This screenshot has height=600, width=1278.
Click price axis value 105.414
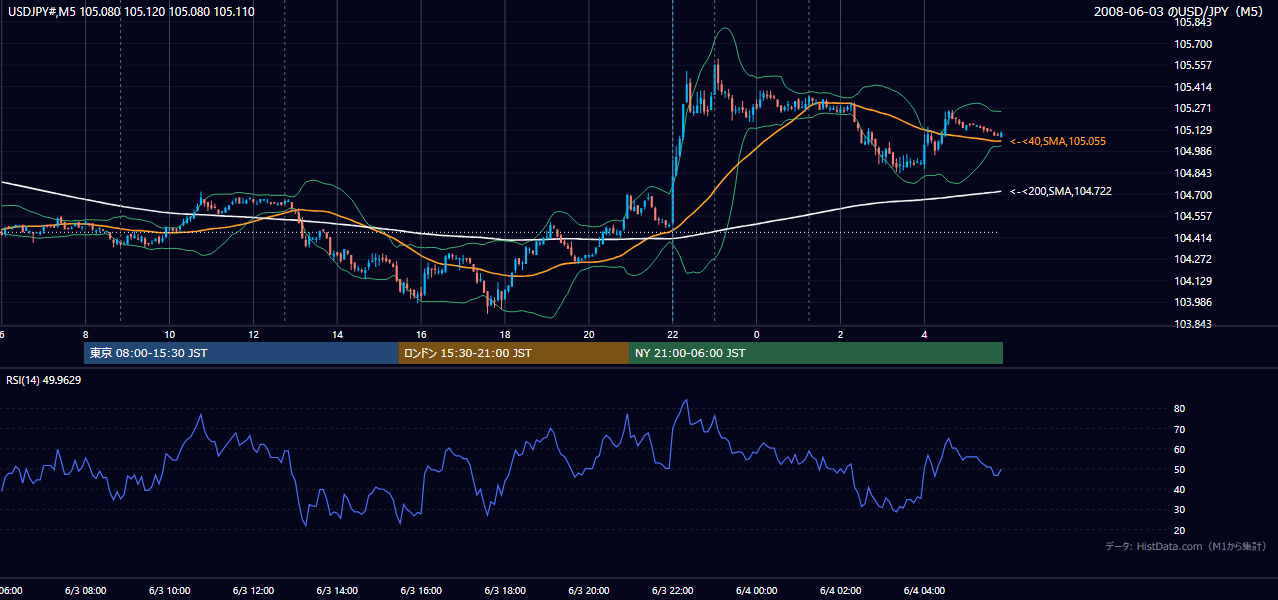click(x=1192, y=87)
